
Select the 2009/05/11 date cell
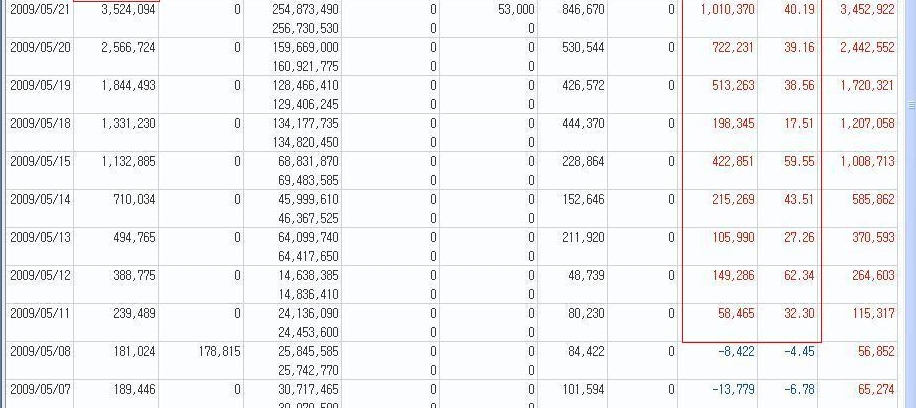[40, 313]
